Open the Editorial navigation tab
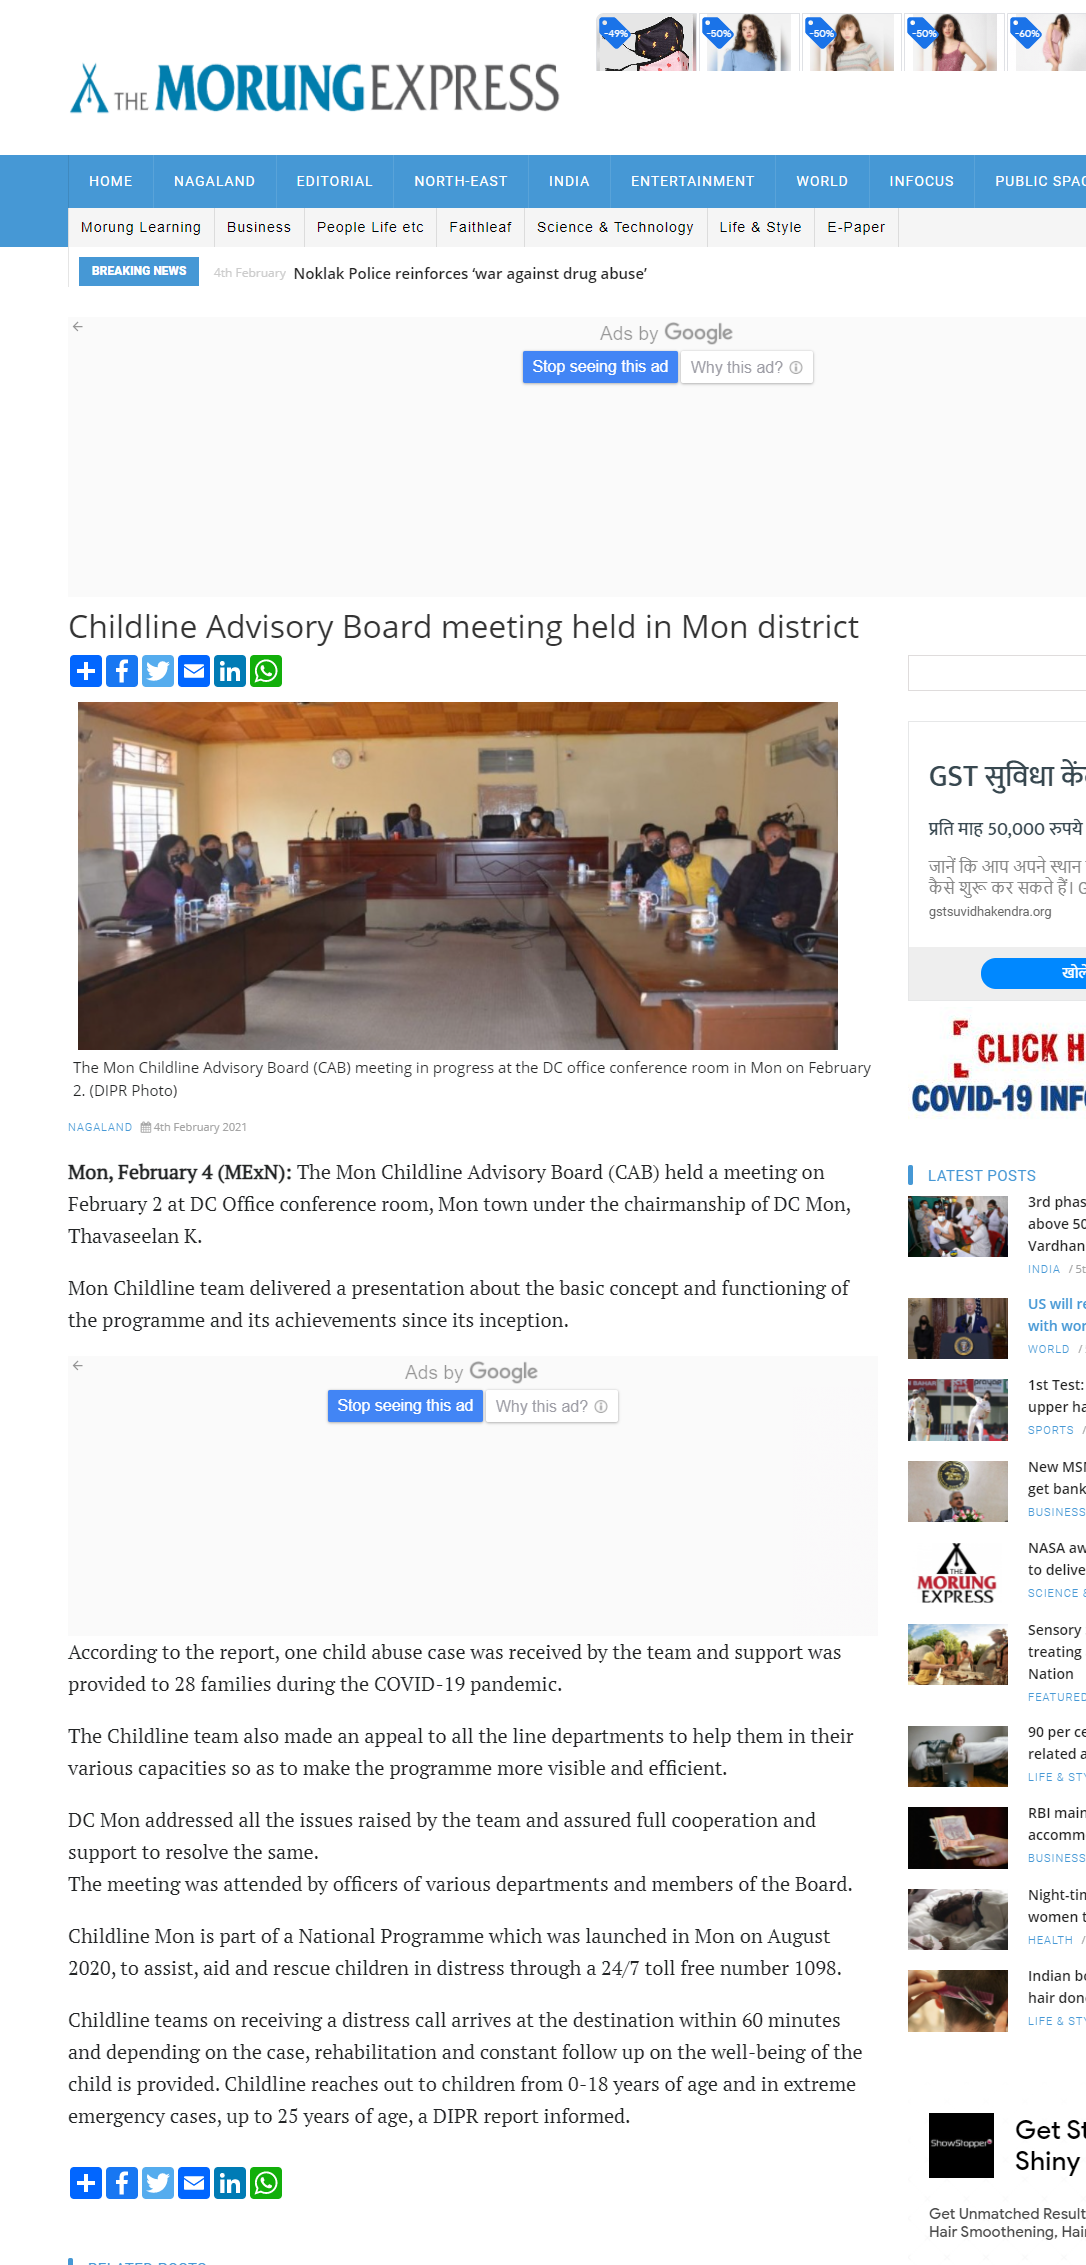Viewport: 1086px width, 2265px height. [334, 181]
